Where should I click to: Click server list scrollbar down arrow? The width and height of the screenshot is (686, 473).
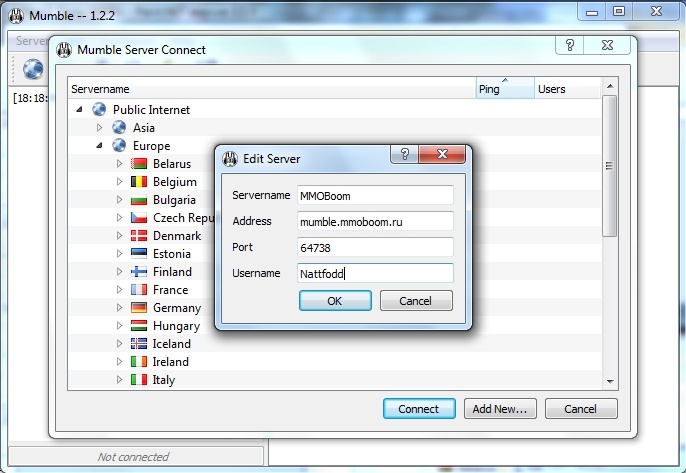(610, 382)
